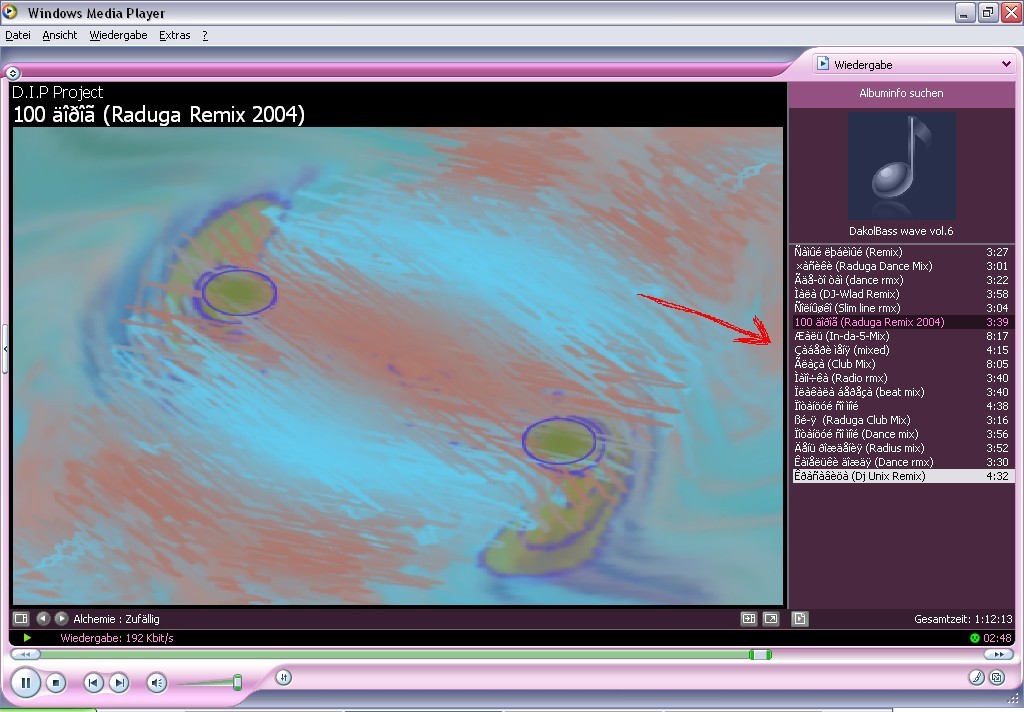The image size is (1024, 712).
Task: Select the track lasting 4:38
Action: [x=902, y=406]
